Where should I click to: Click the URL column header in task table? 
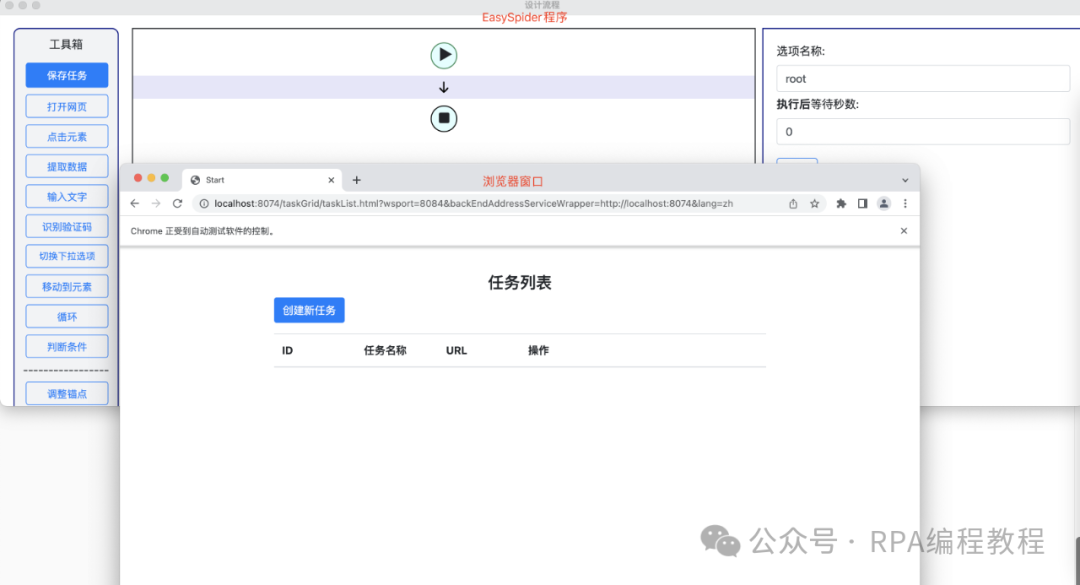click(456, 351)
